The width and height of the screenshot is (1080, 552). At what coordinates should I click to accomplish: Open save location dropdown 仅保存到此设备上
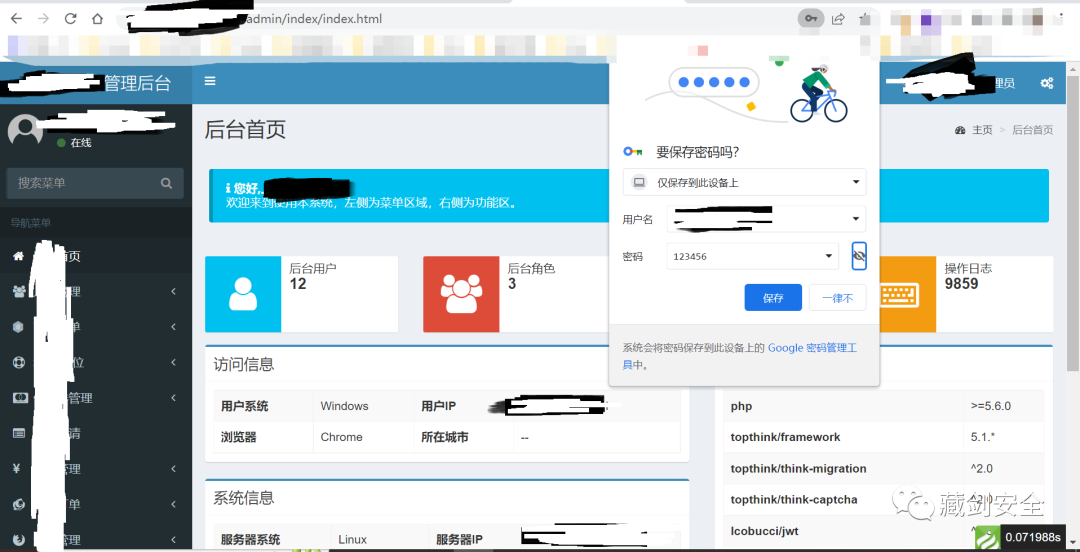point(745,183)
